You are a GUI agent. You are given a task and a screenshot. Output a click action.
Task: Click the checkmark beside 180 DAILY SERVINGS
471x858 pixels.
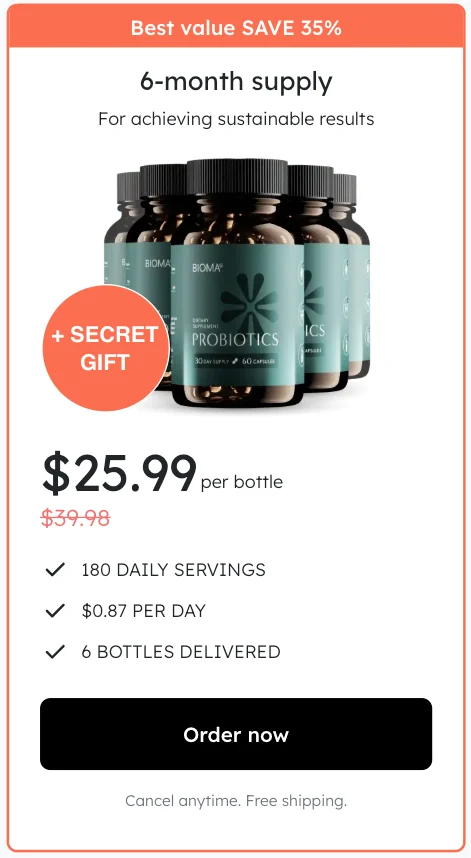(55, 570)
